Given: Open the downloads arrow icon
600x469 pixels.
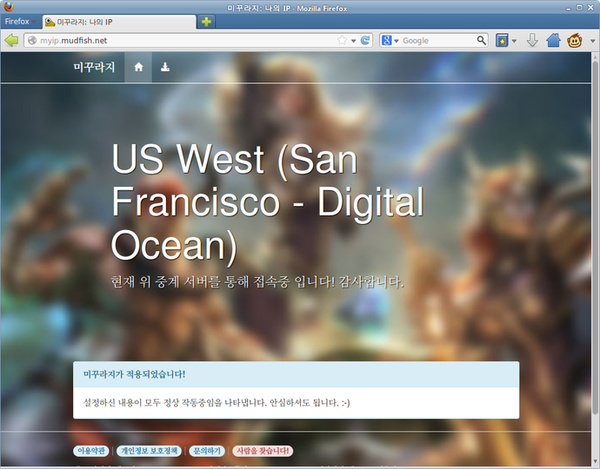Looking at the screenshot, I should [532, 40].
